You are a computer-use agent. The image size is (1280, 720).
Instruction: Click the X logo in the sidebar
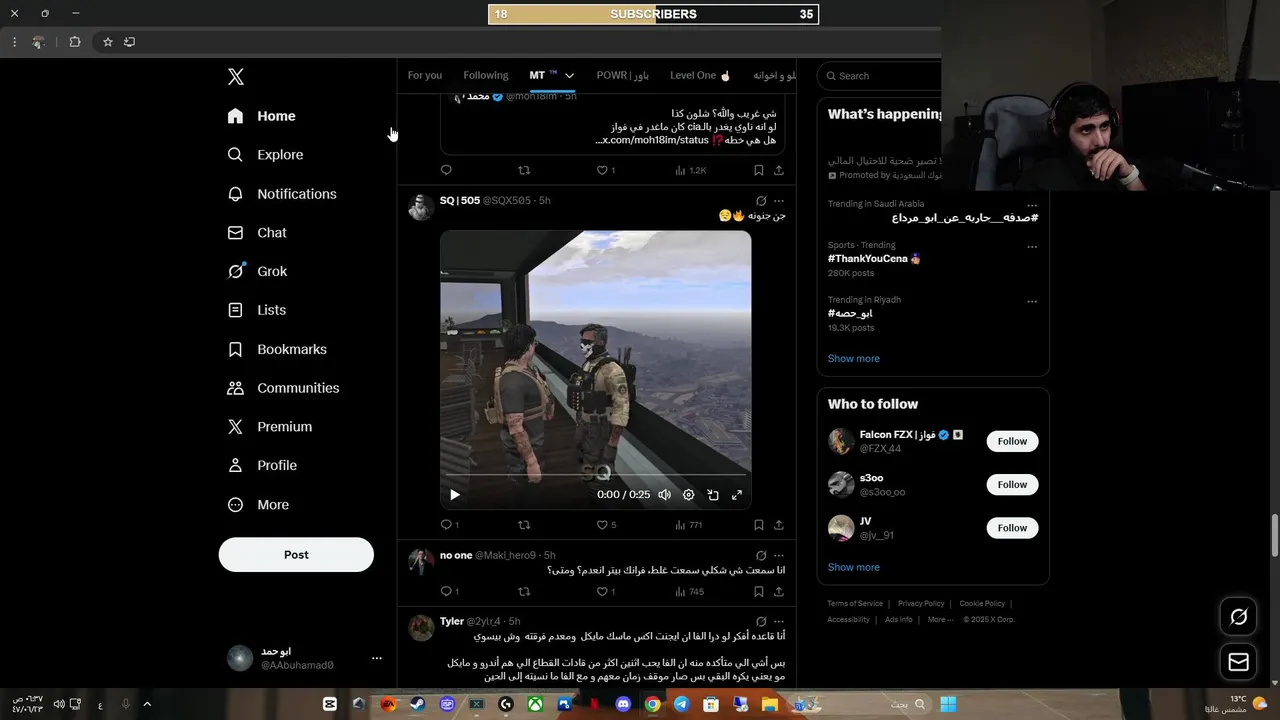click(236, 77)
